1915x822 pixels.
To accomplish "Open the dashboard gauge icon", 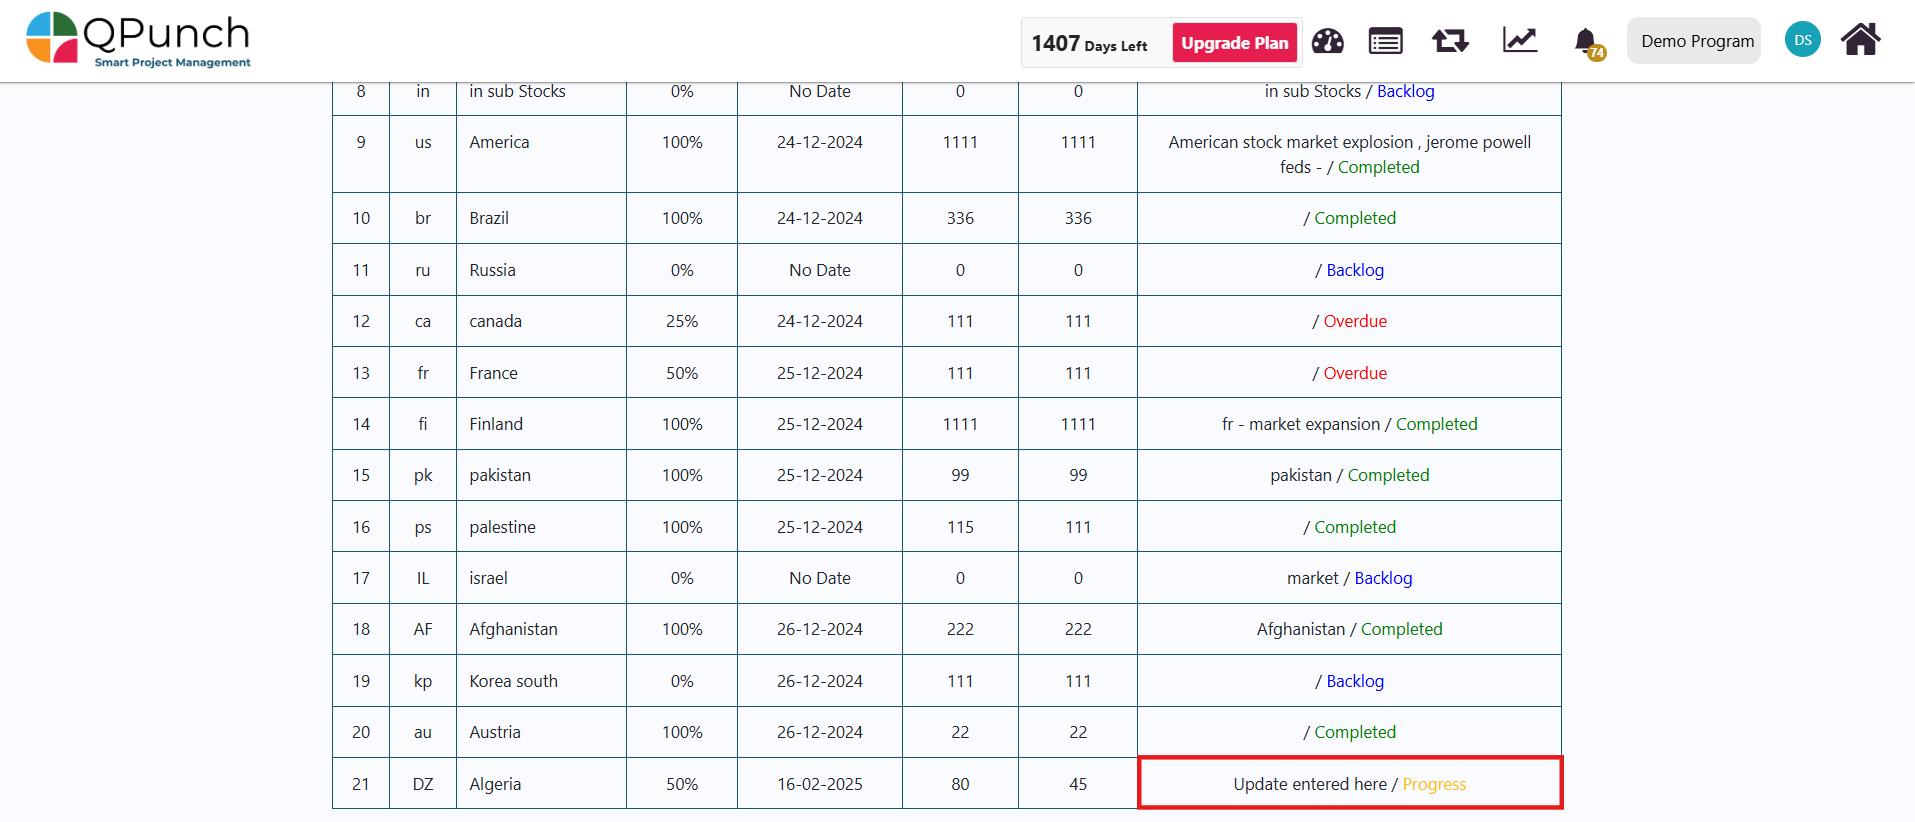I will [x=1328, y=41].
